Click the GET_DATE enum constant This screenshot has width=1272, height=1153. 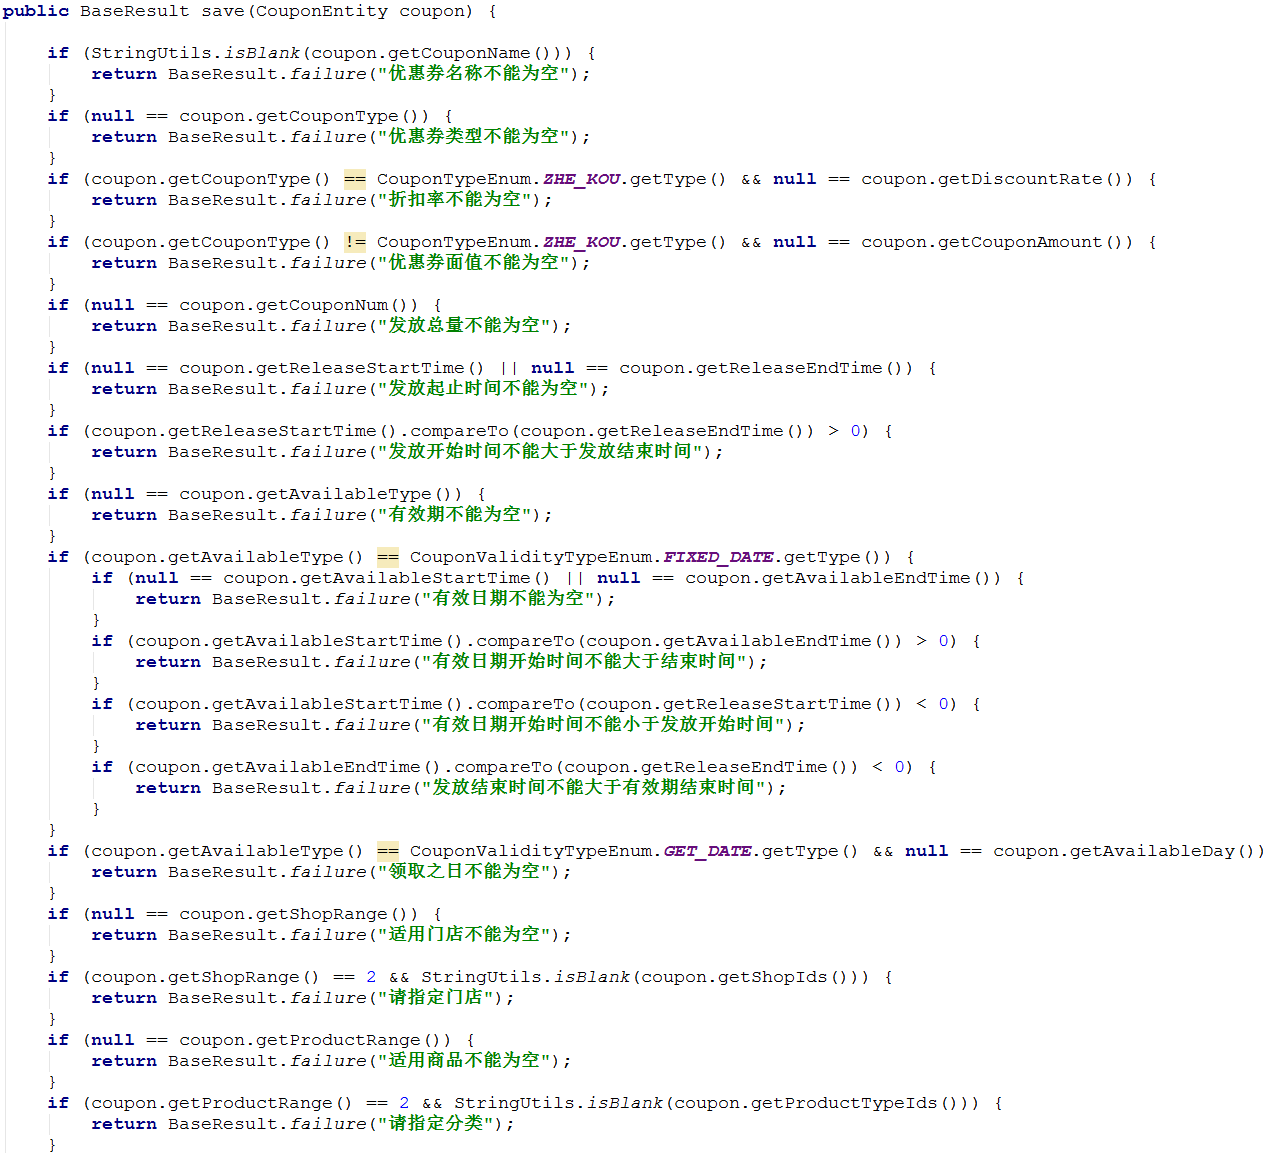(707, 851)
